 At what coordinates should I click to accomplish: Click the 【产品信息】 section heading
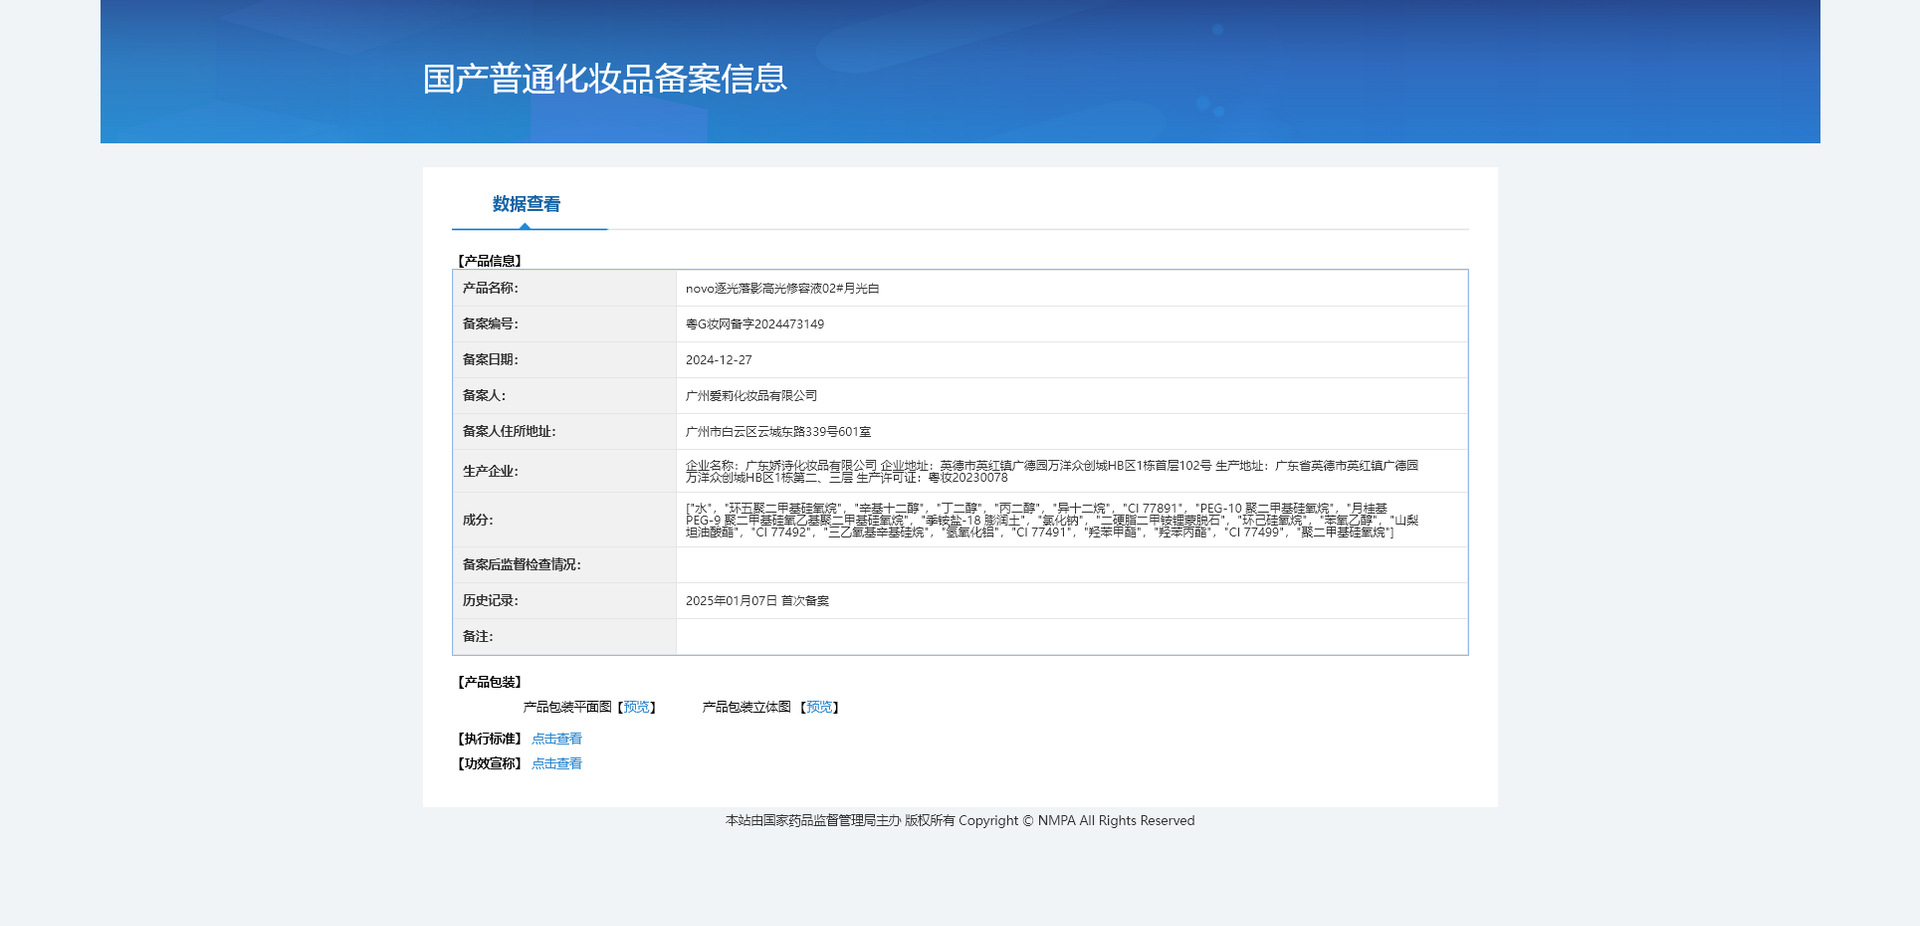point(490,261)
